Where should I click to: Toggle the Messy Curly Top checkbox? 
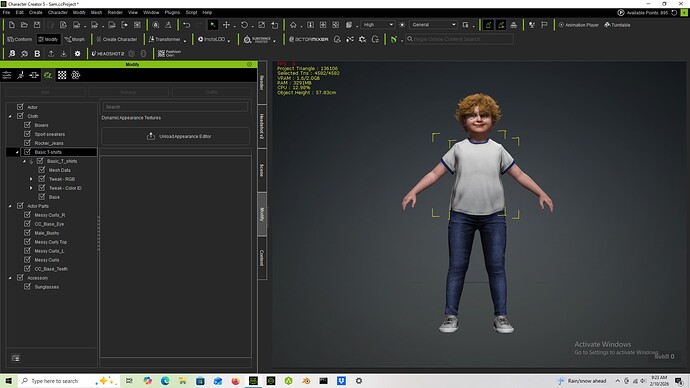[x=27, y=242]
